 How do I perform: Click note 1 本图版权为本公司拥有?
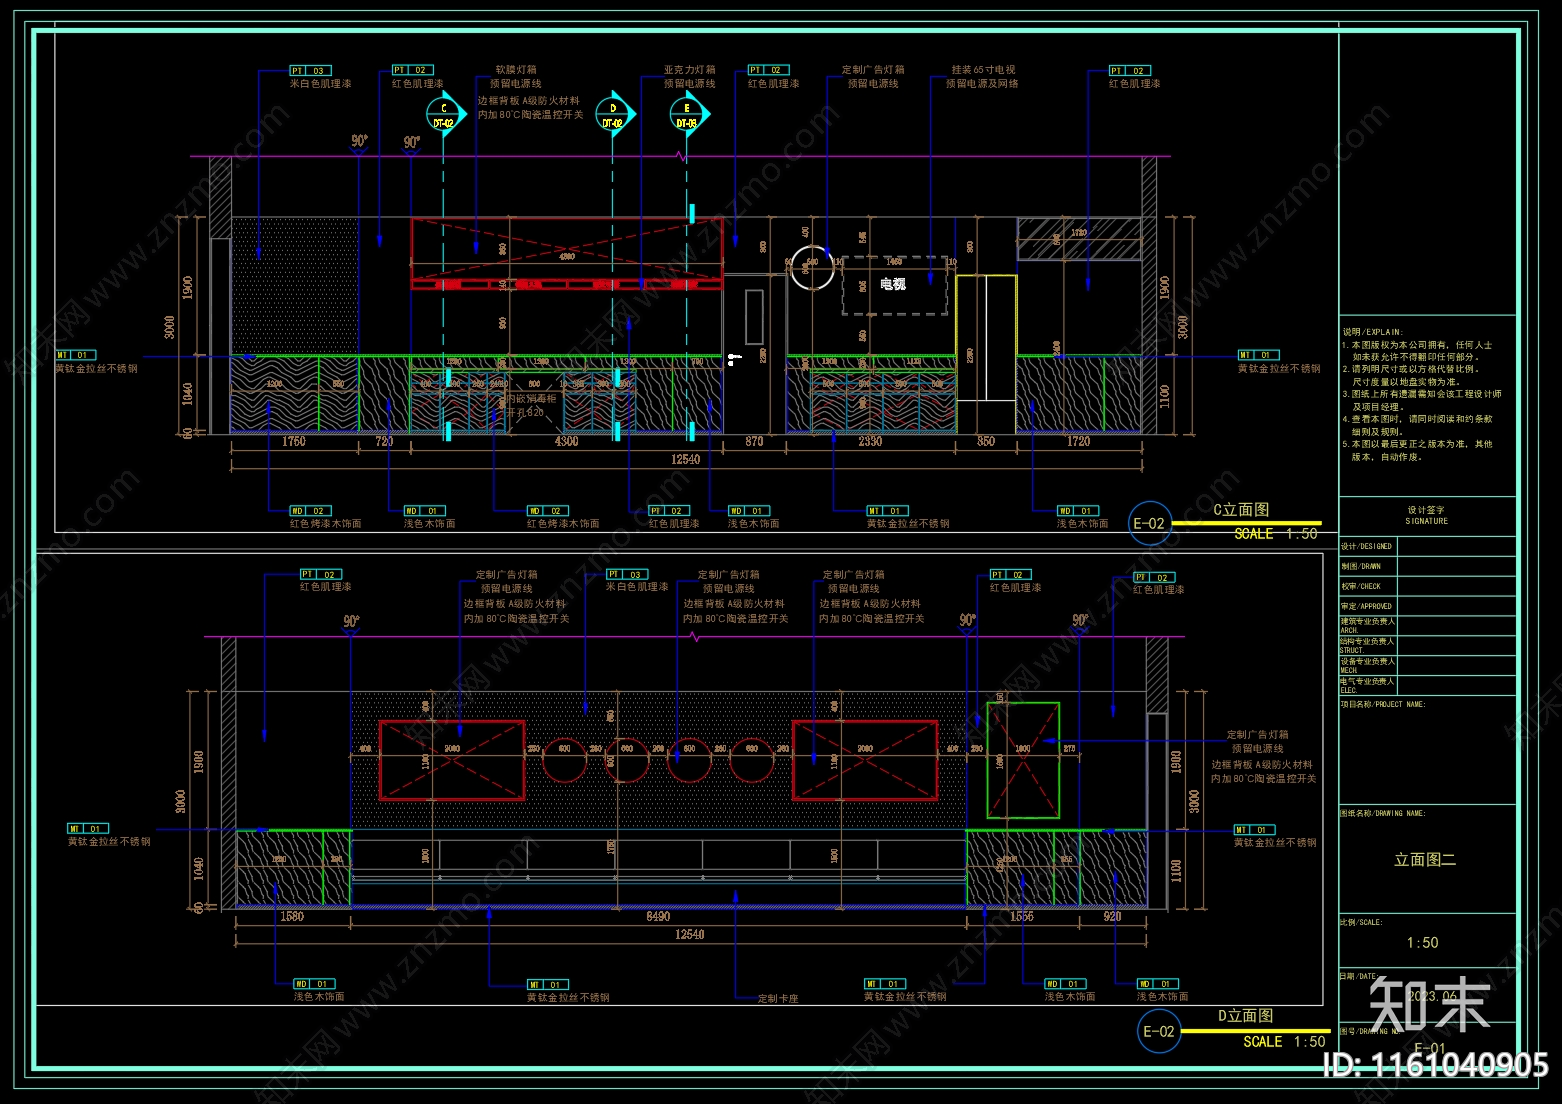1418,350
